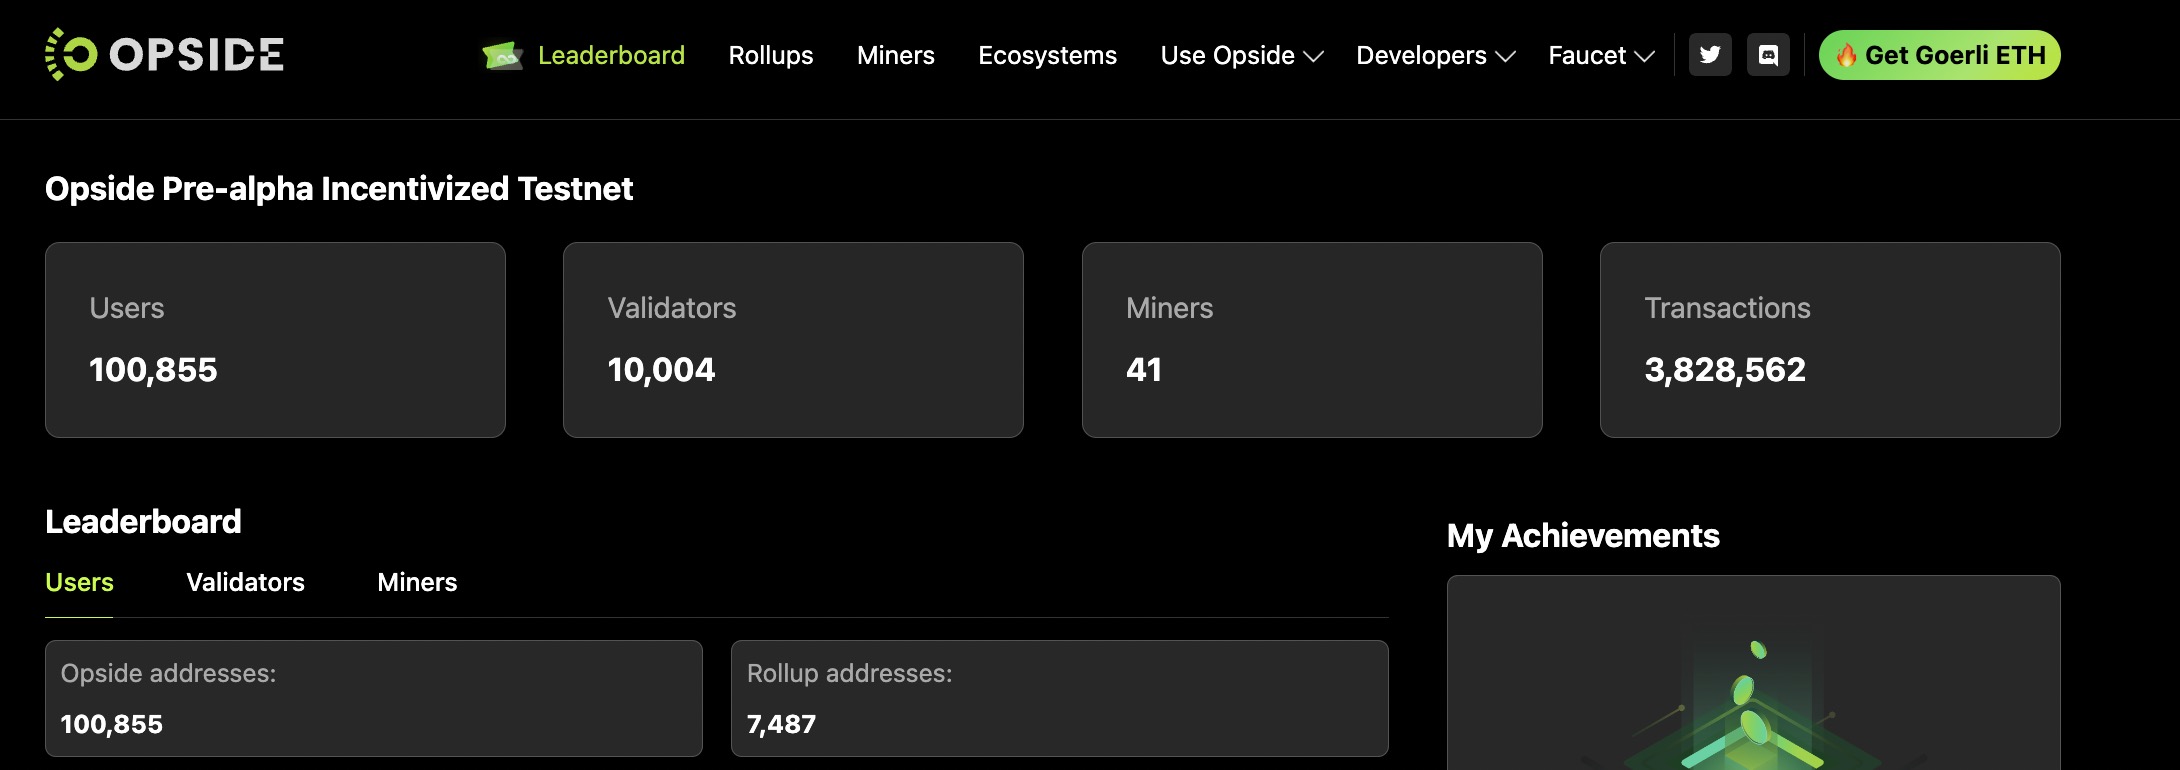Screen dimensions: 2180x770
Task: Expand the Developers dropdown menu
Action: (x=1435, y=56)
